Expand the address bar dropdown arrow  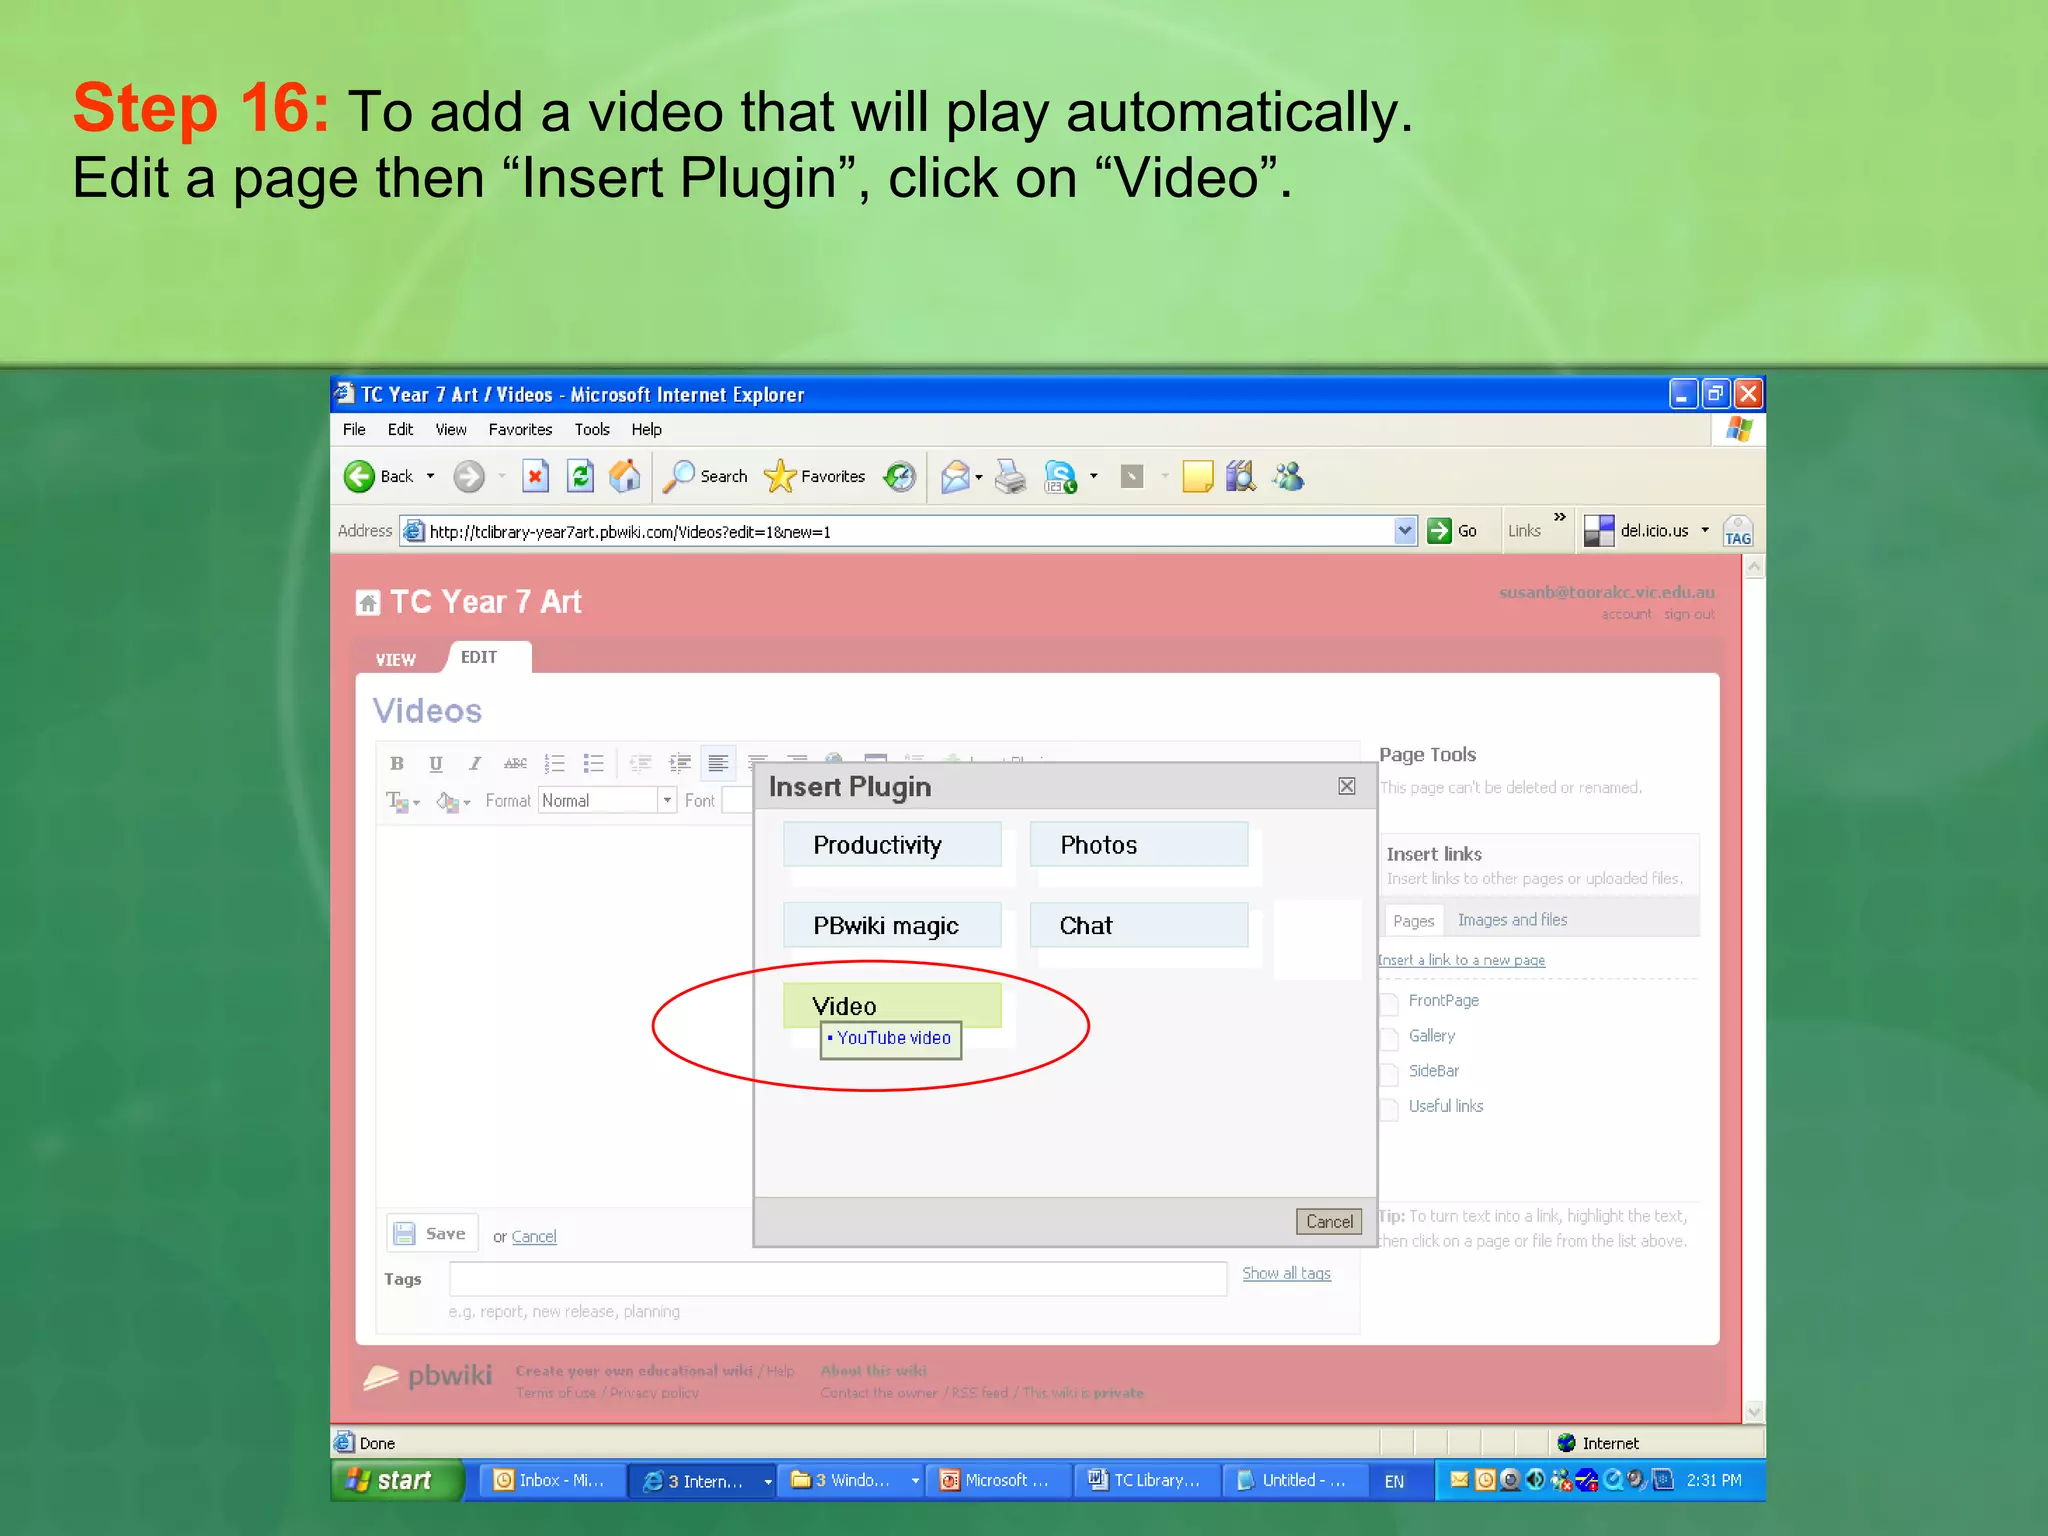tap(1405, 531)
